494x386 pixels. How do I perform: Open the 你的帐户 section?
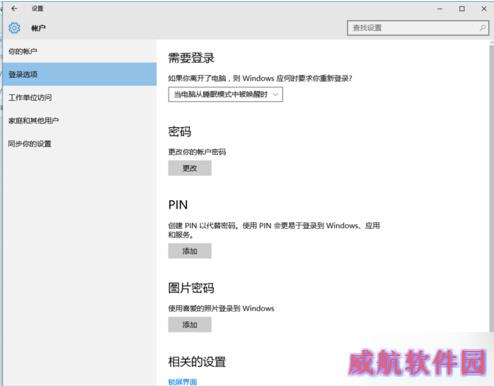(x=79, y=51)
